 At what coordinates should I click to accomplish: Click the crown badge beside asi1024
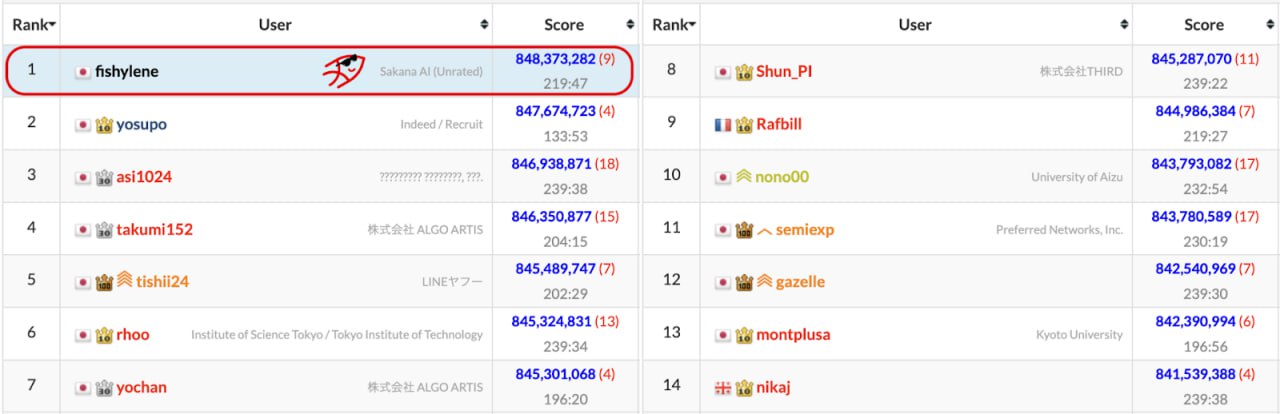104,177
